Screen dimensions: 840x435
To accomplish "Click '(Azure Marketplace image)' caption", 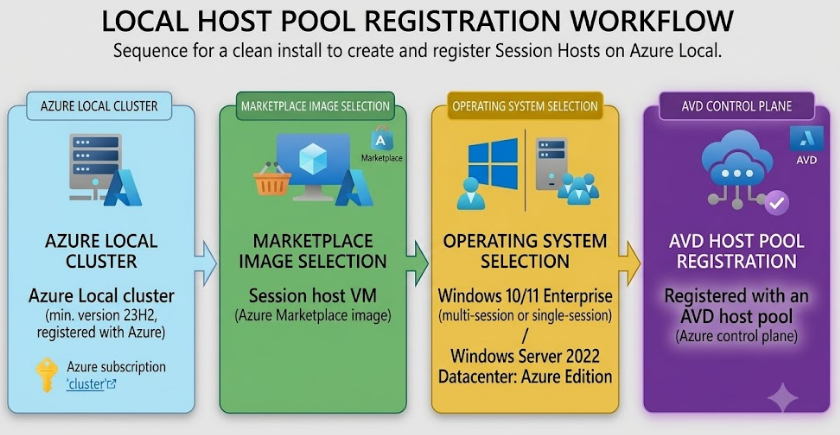I will coord(313,316).
